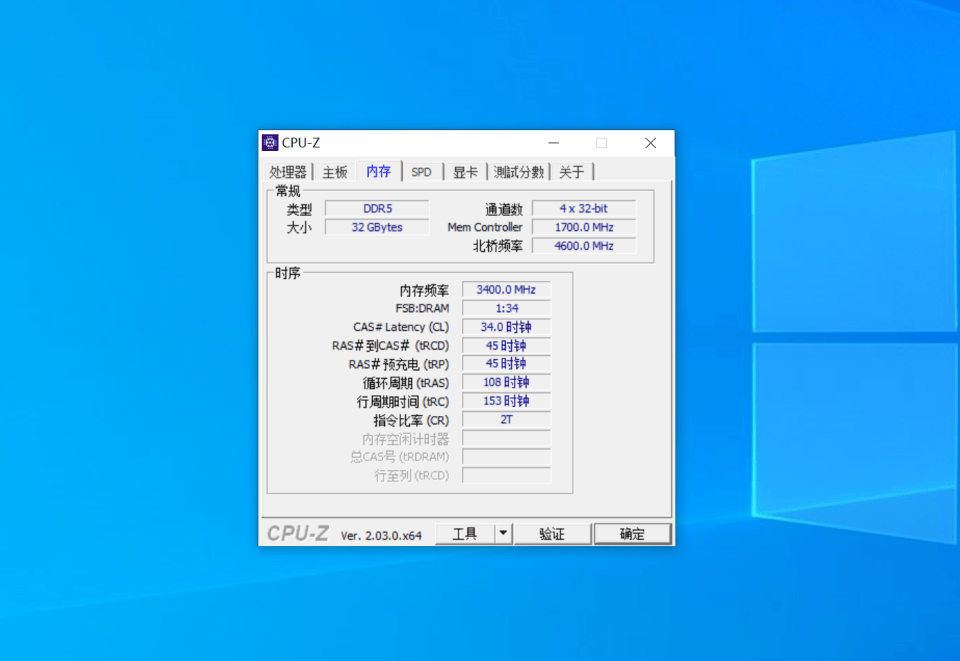Click the CAS# Latency 34.0 field
Viewport: 960px width, 661px height.
click(x=506, y=327)
